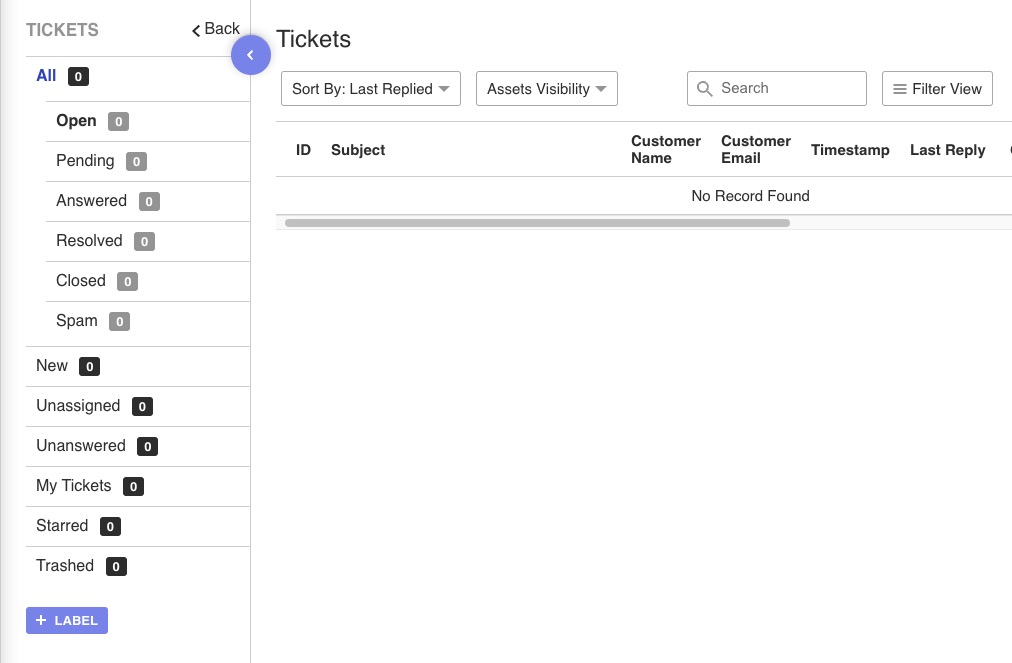Click the list icon beside Filter View
Viewport: 1012px width, 663px height.
(898, 88)
